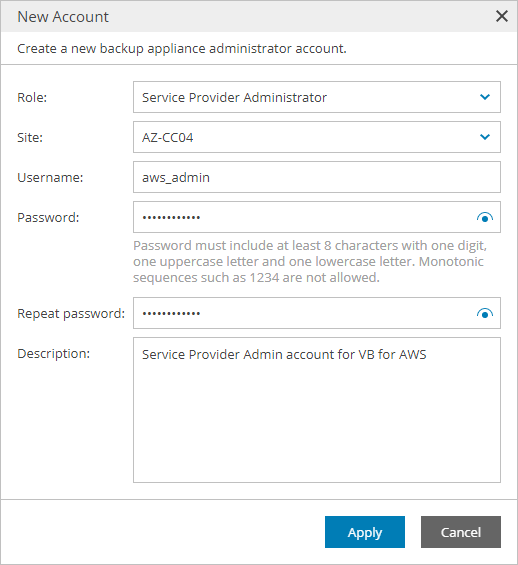Apply the new account settings
The width and height of the screenshot is (518, 565).
click(365, 532)
